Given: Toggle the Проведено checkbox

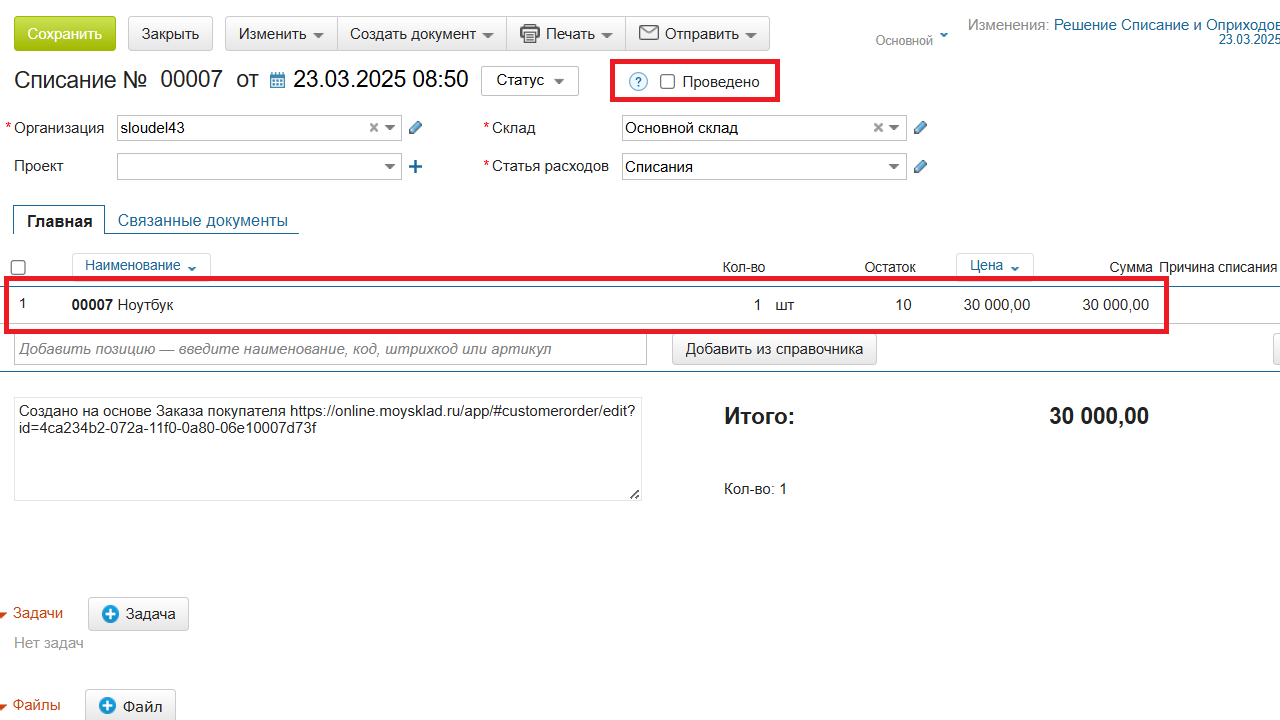Looking at the screenshot, I should click(x=668, y=82).
